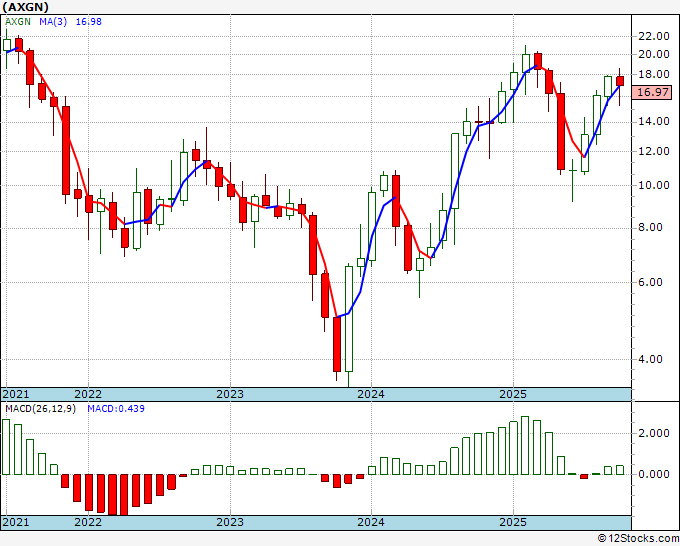Click the 2.000 MACD axis label
Image resolution: width=680 pixels, height=546 pixels.
(654, 433)
